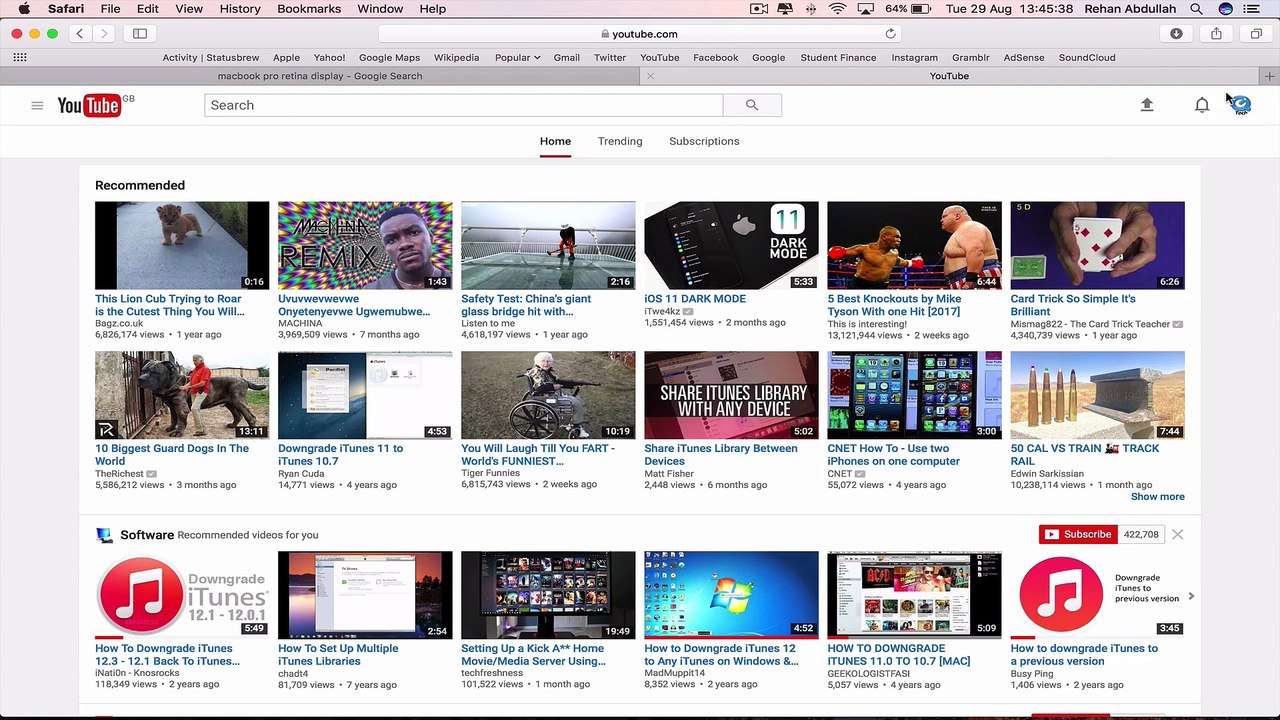The height and width of the screenshot is (720, 1280).
Task: Play the Uvuvwevwevwe remix thumbnail
Action: click(x=365, y=245)
